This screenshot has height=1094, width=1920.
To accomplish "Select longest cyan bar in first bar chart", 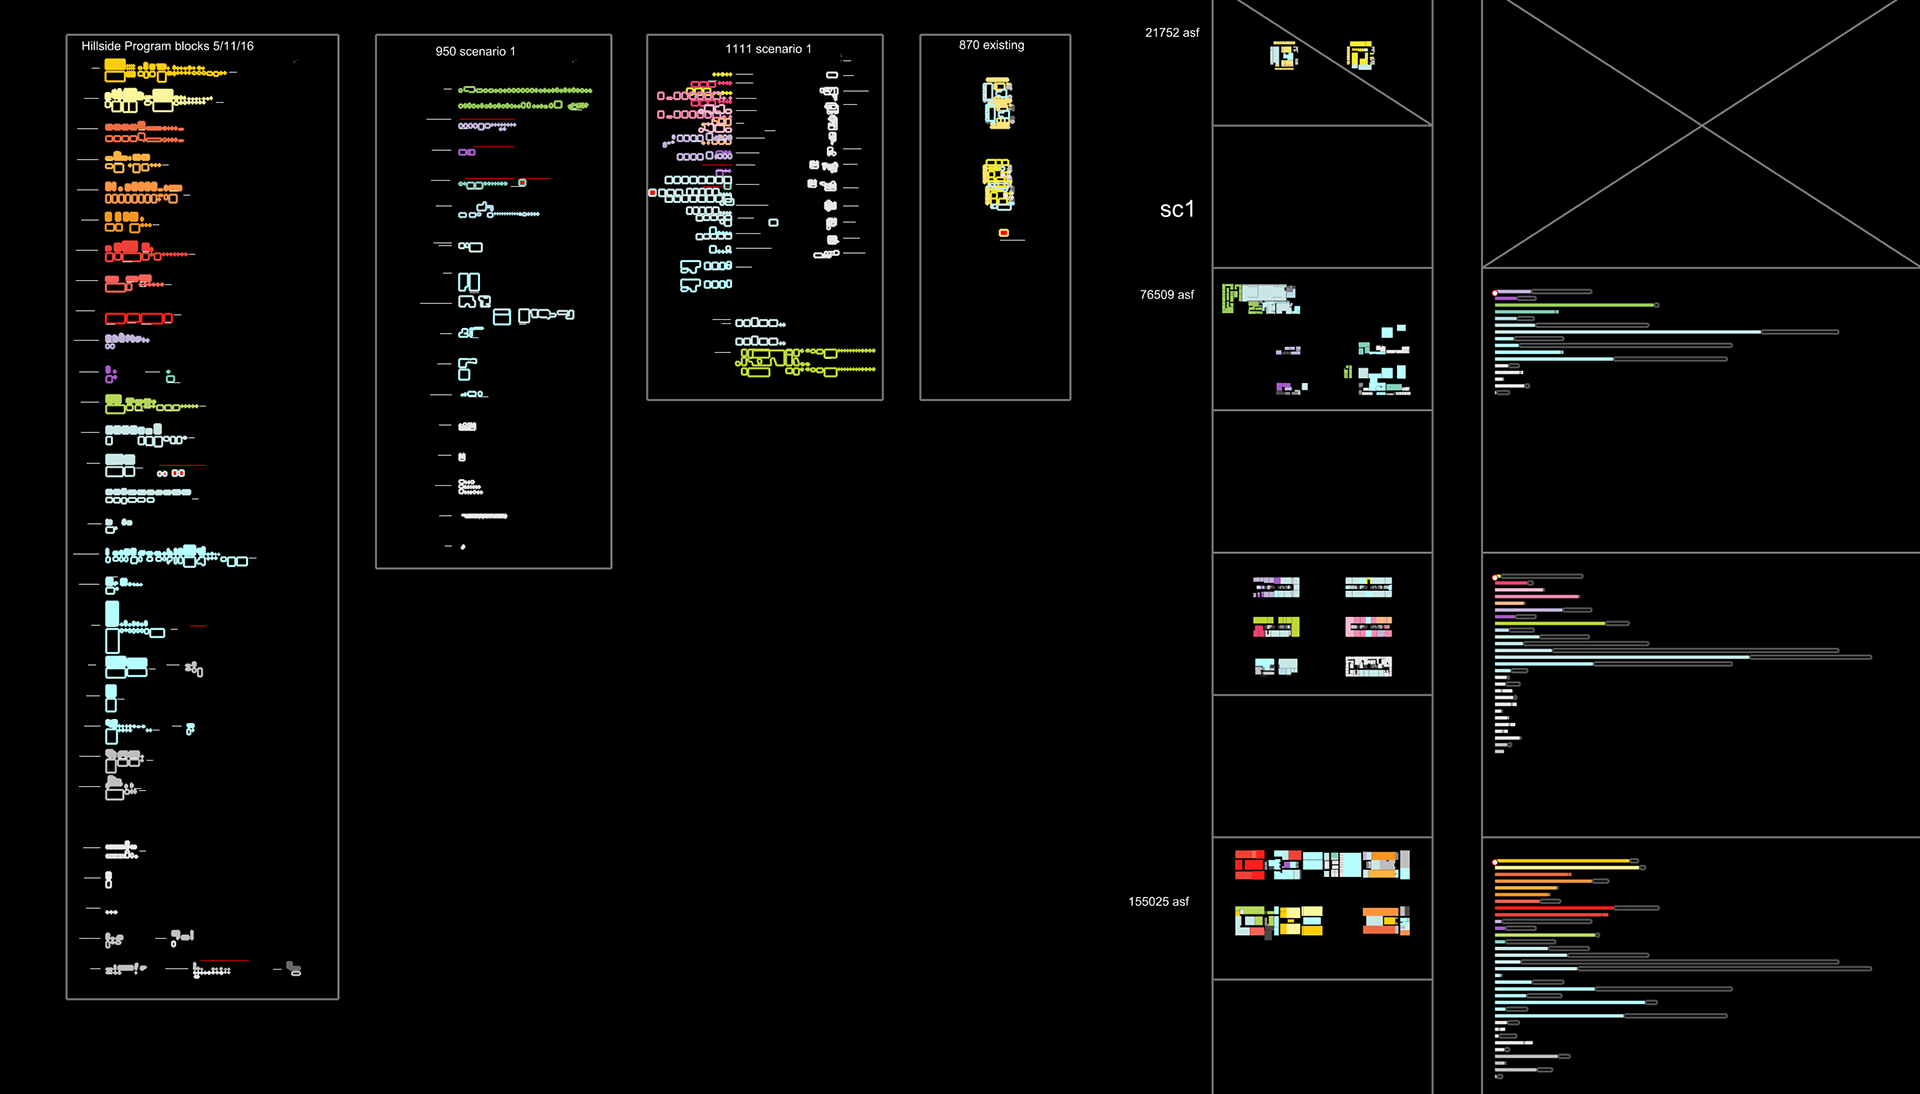I will pos(1628,332).
